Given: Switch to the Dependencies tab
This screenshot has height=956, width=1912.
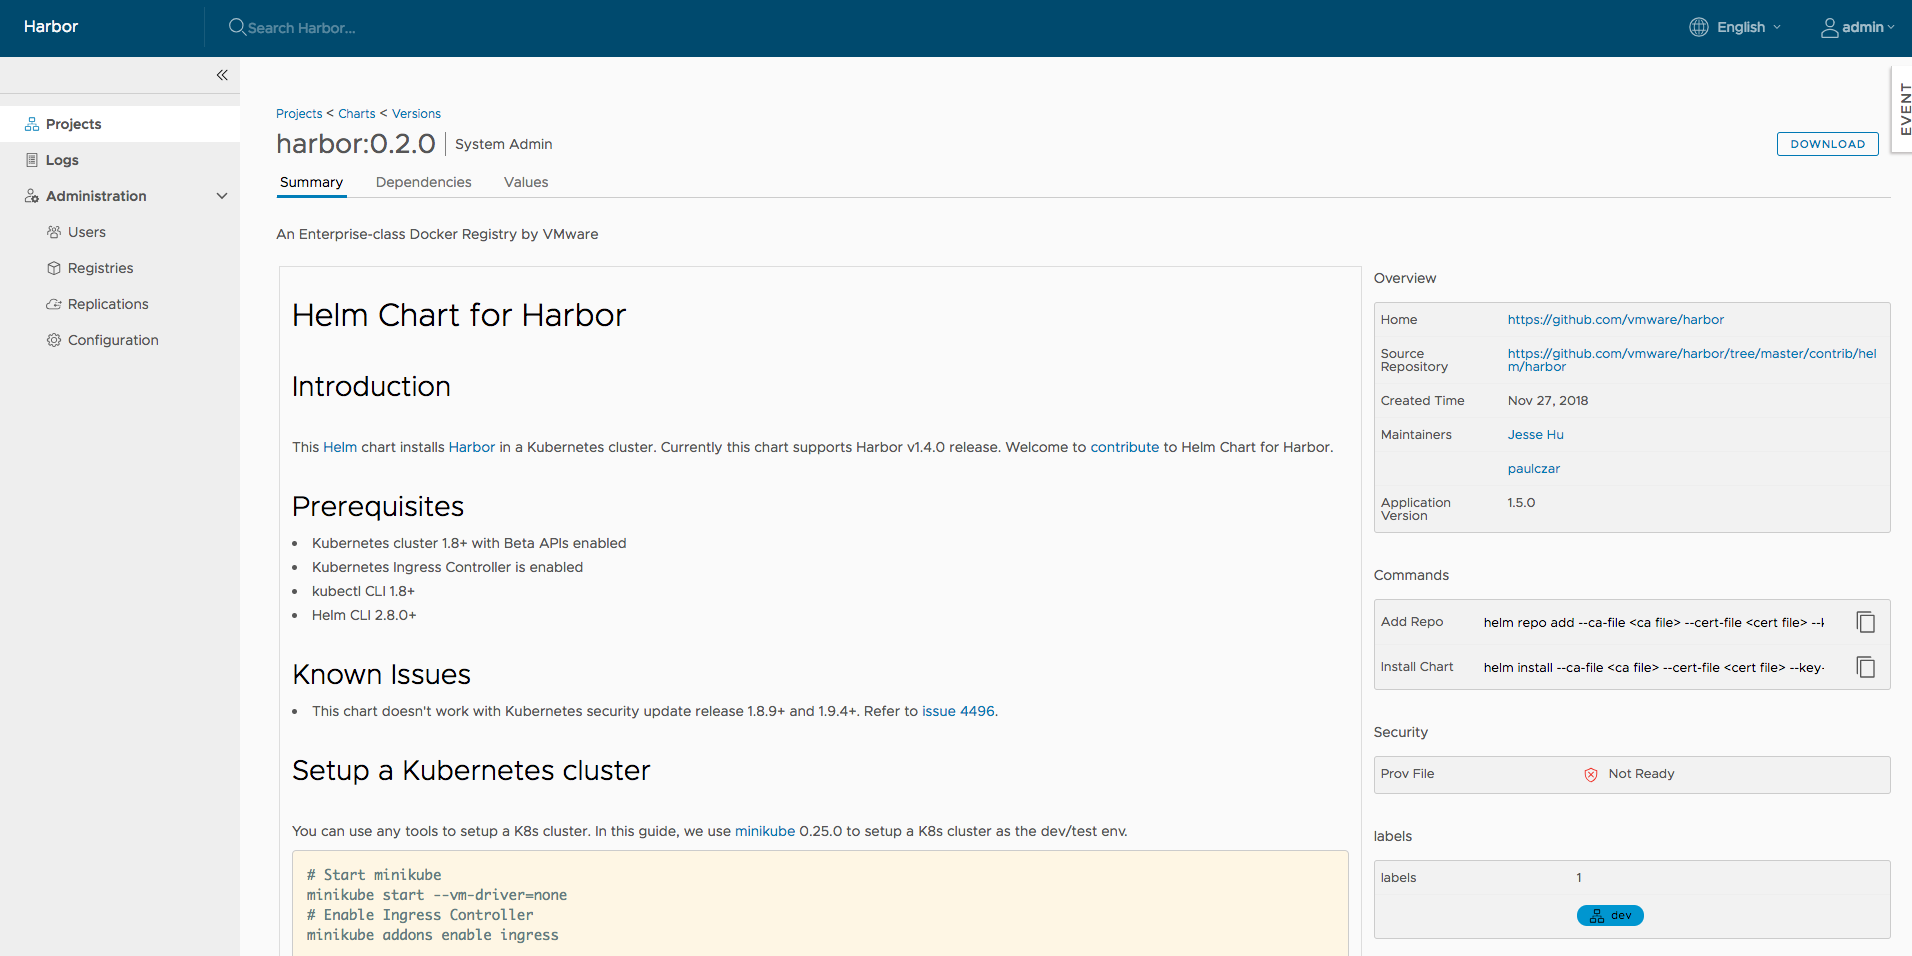Looking at the screenshot, I should tap(423, 182).
